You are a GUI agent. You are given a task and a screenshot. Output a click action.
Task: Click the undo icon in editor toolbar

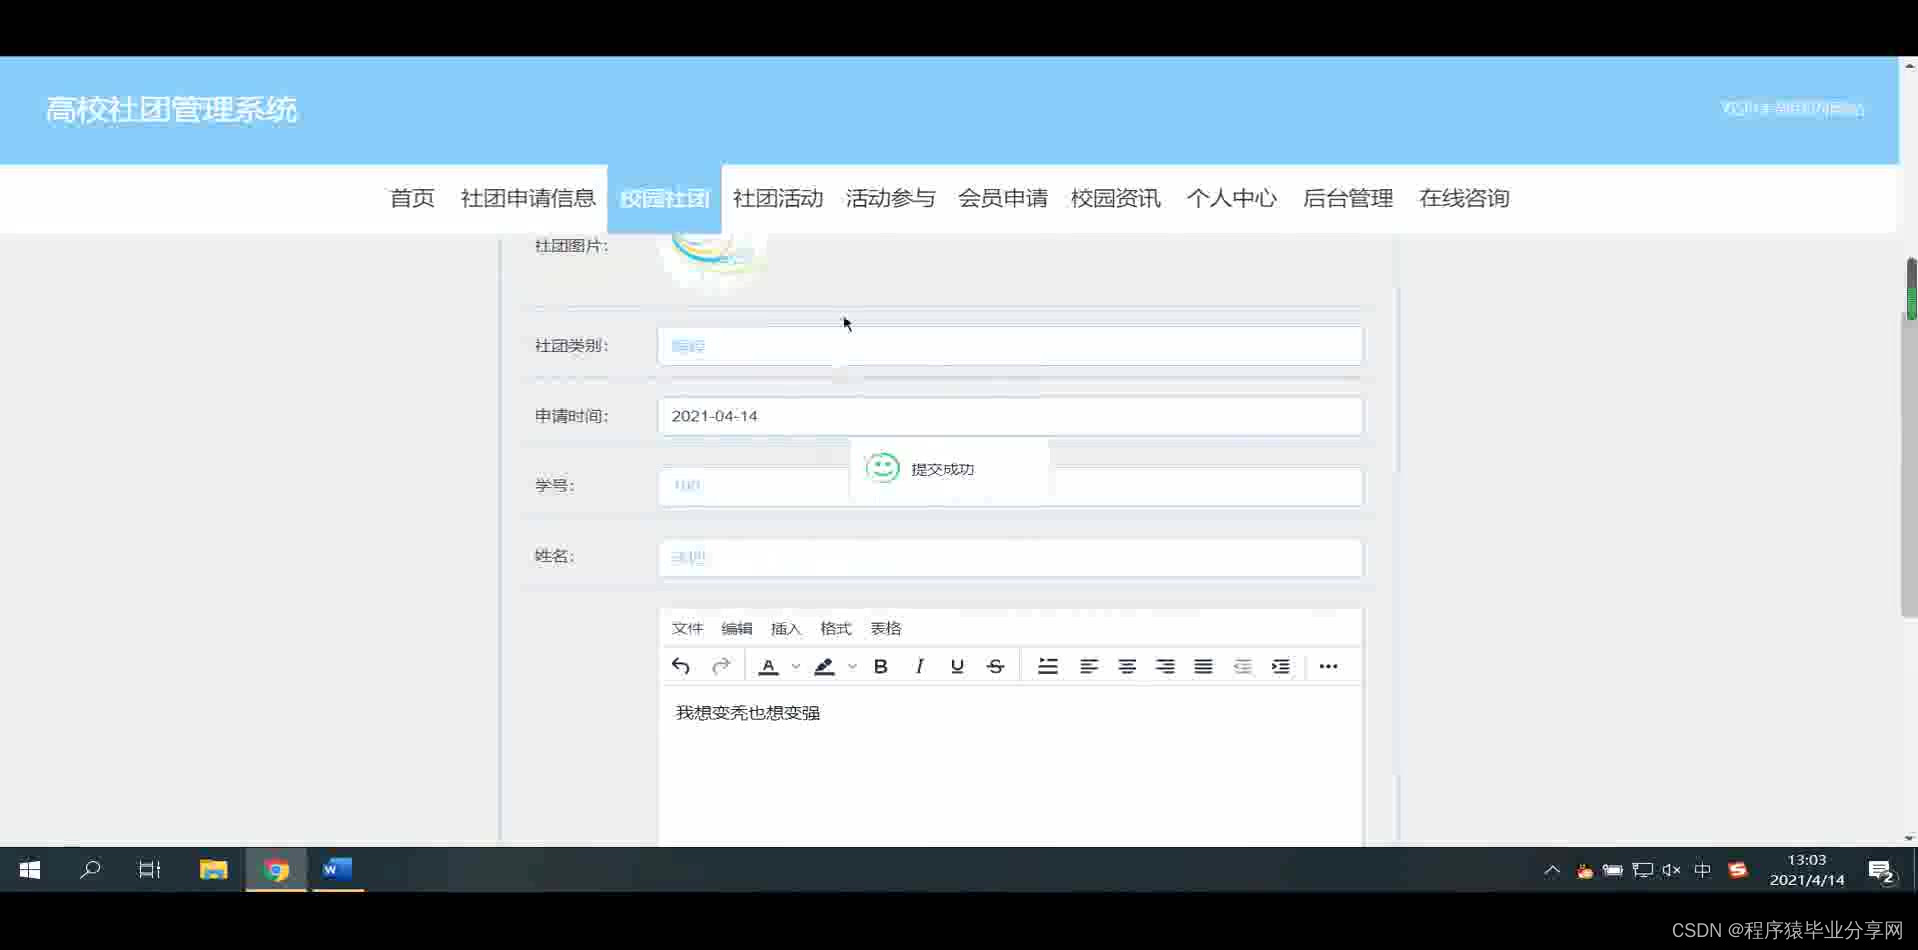coord(681,666)
